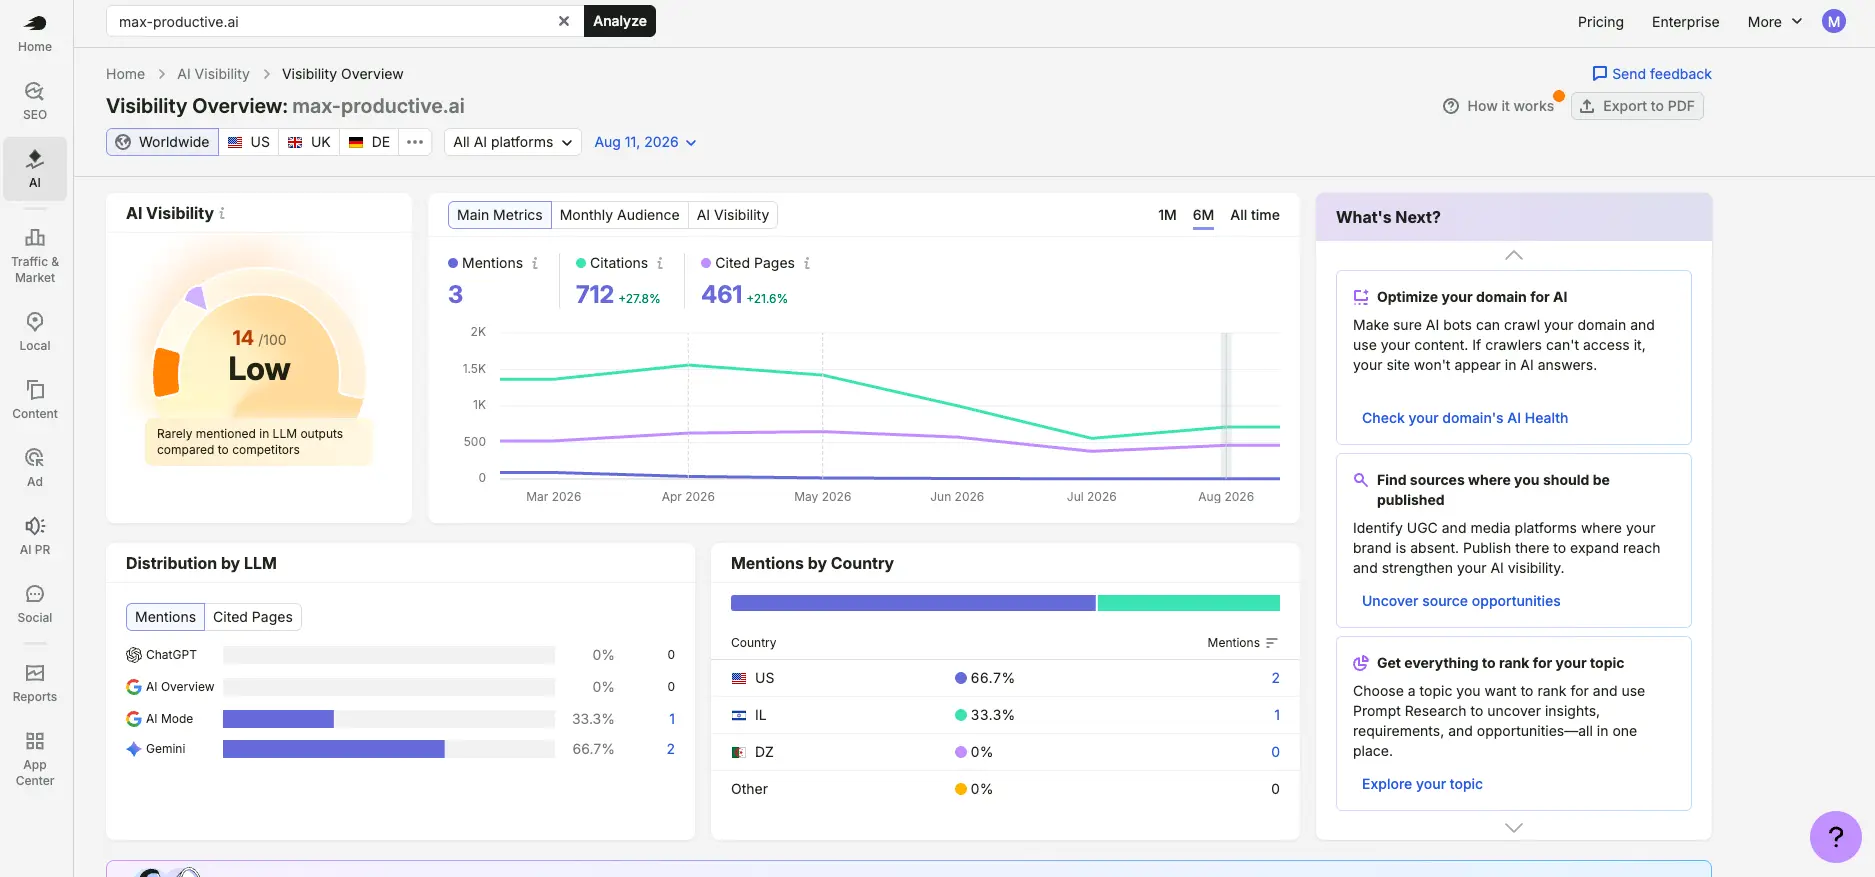Select the US region filter
This screenshot has height=877, width=1875.
click(249, 142)
